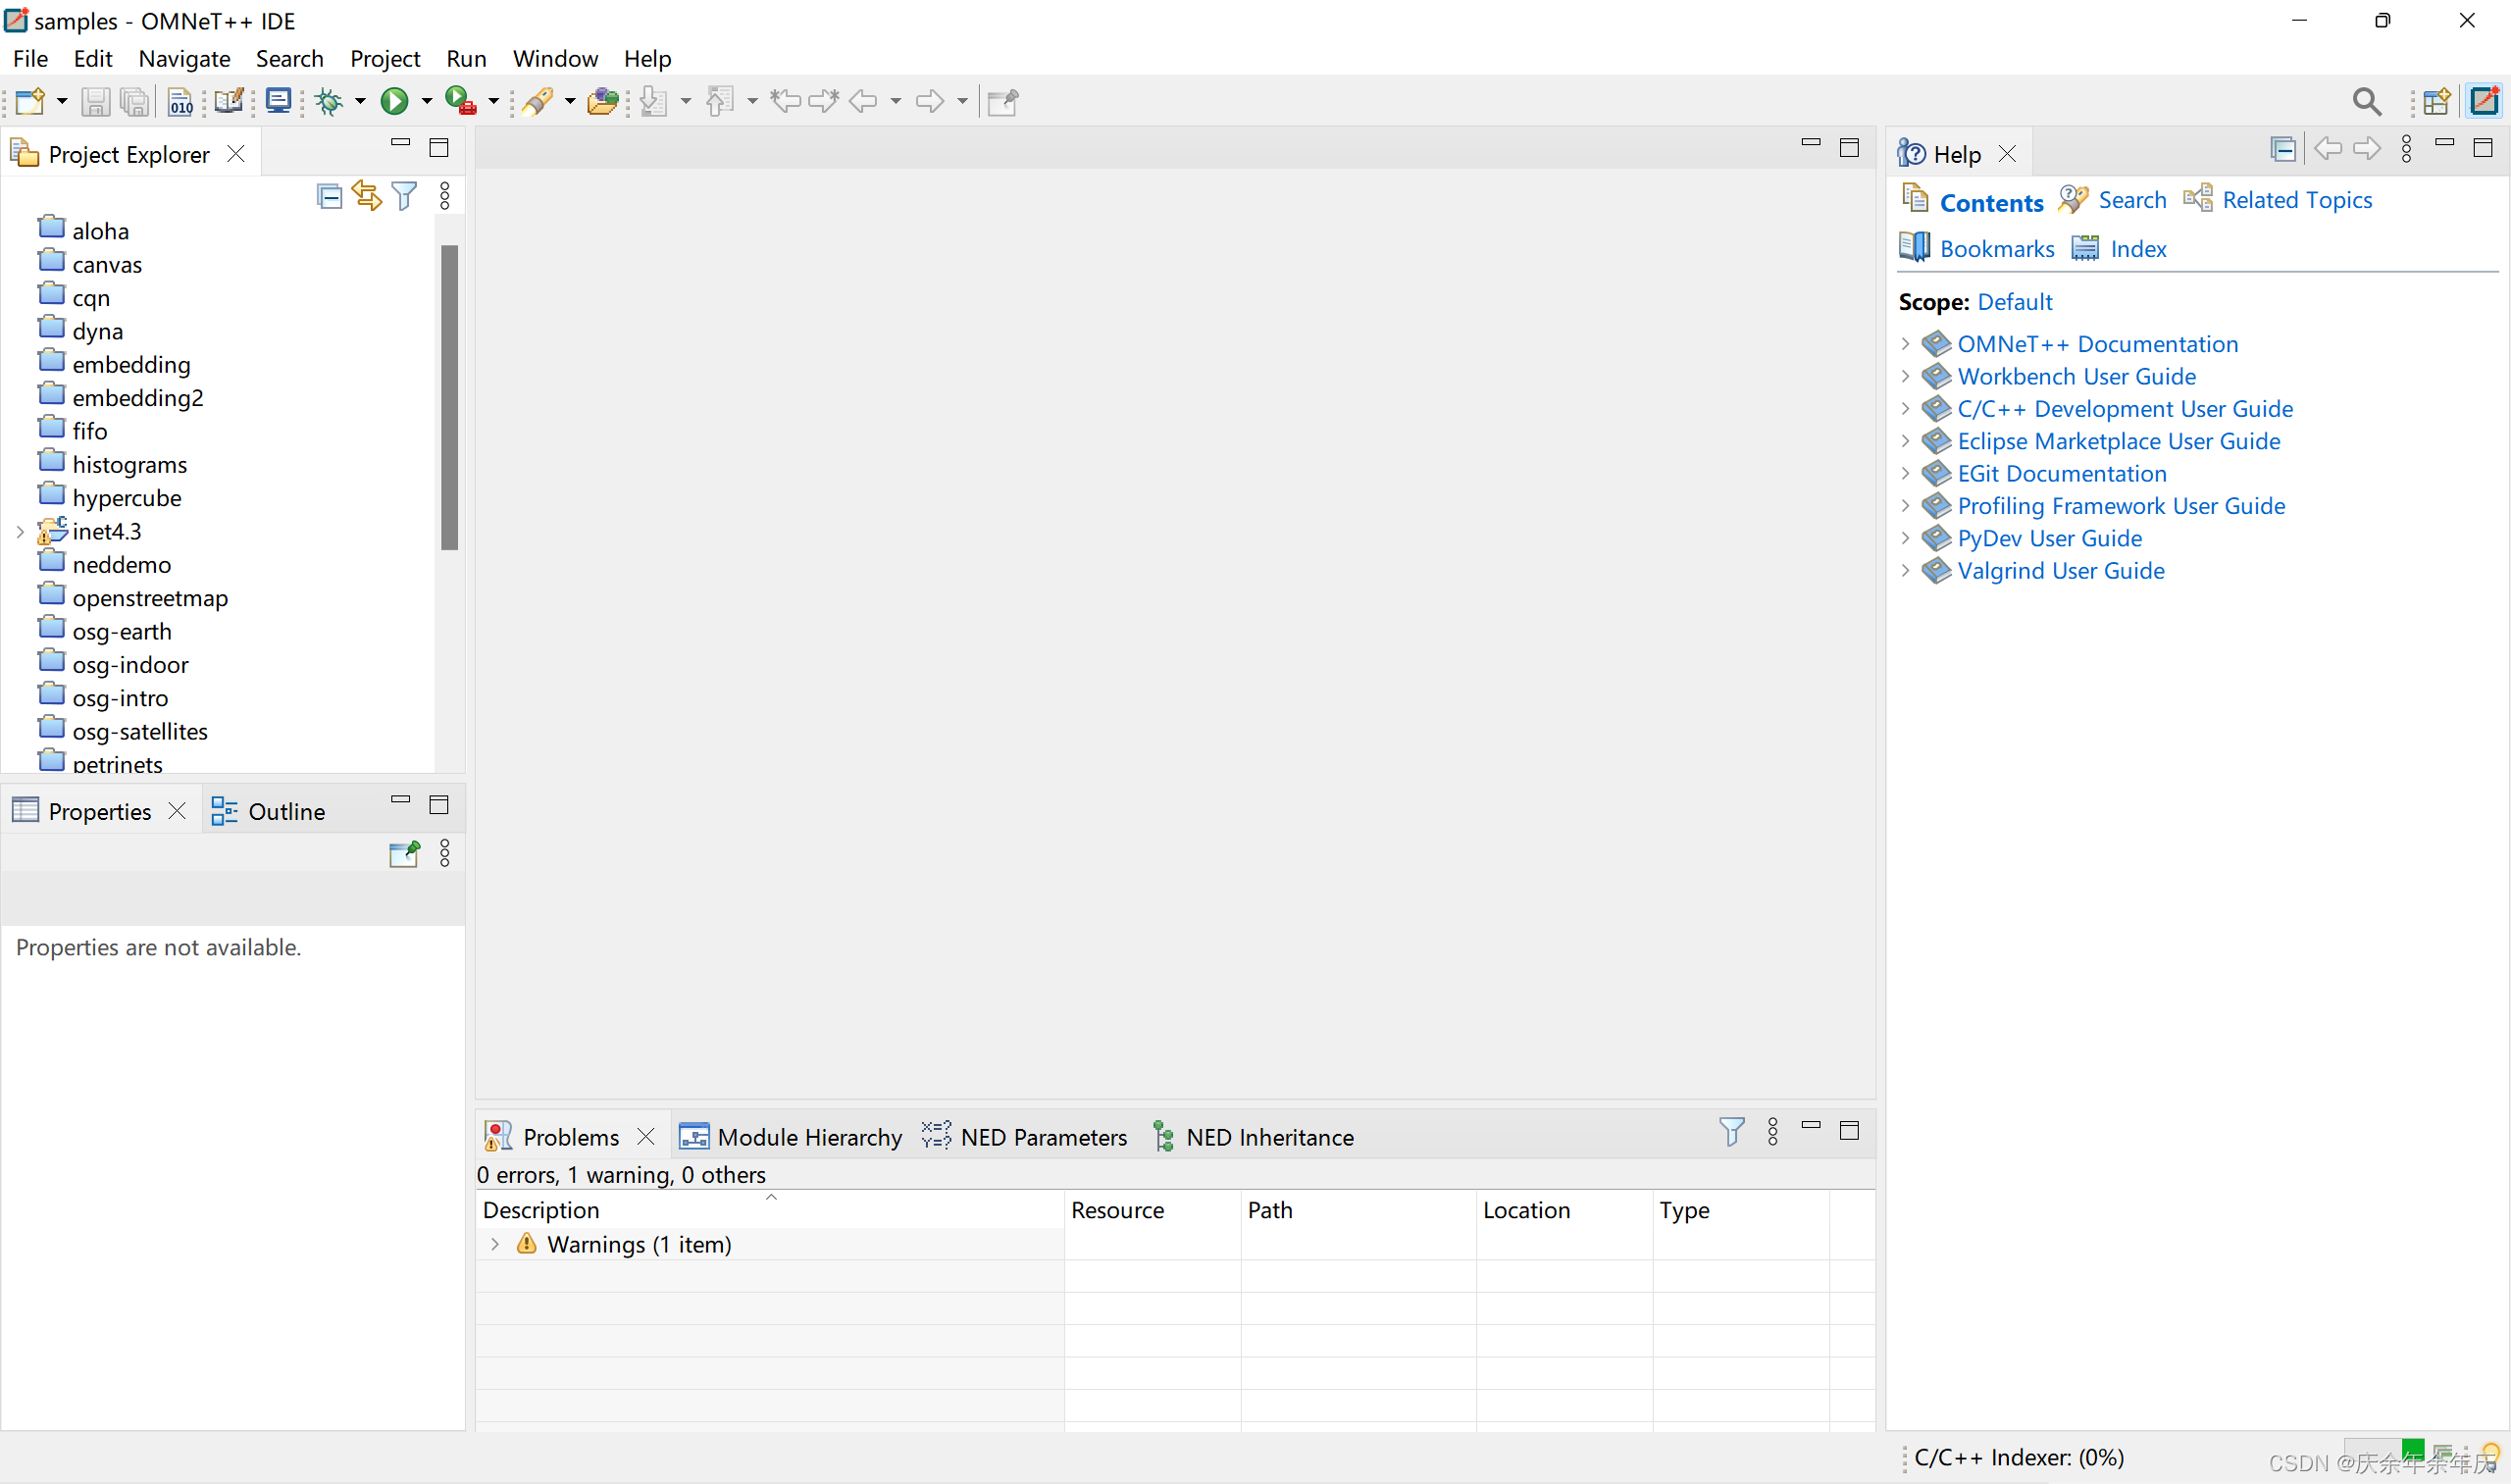Click the filter icon in Problems panel
Screen dimensions: 2511x1484
click(1732, 1131)
